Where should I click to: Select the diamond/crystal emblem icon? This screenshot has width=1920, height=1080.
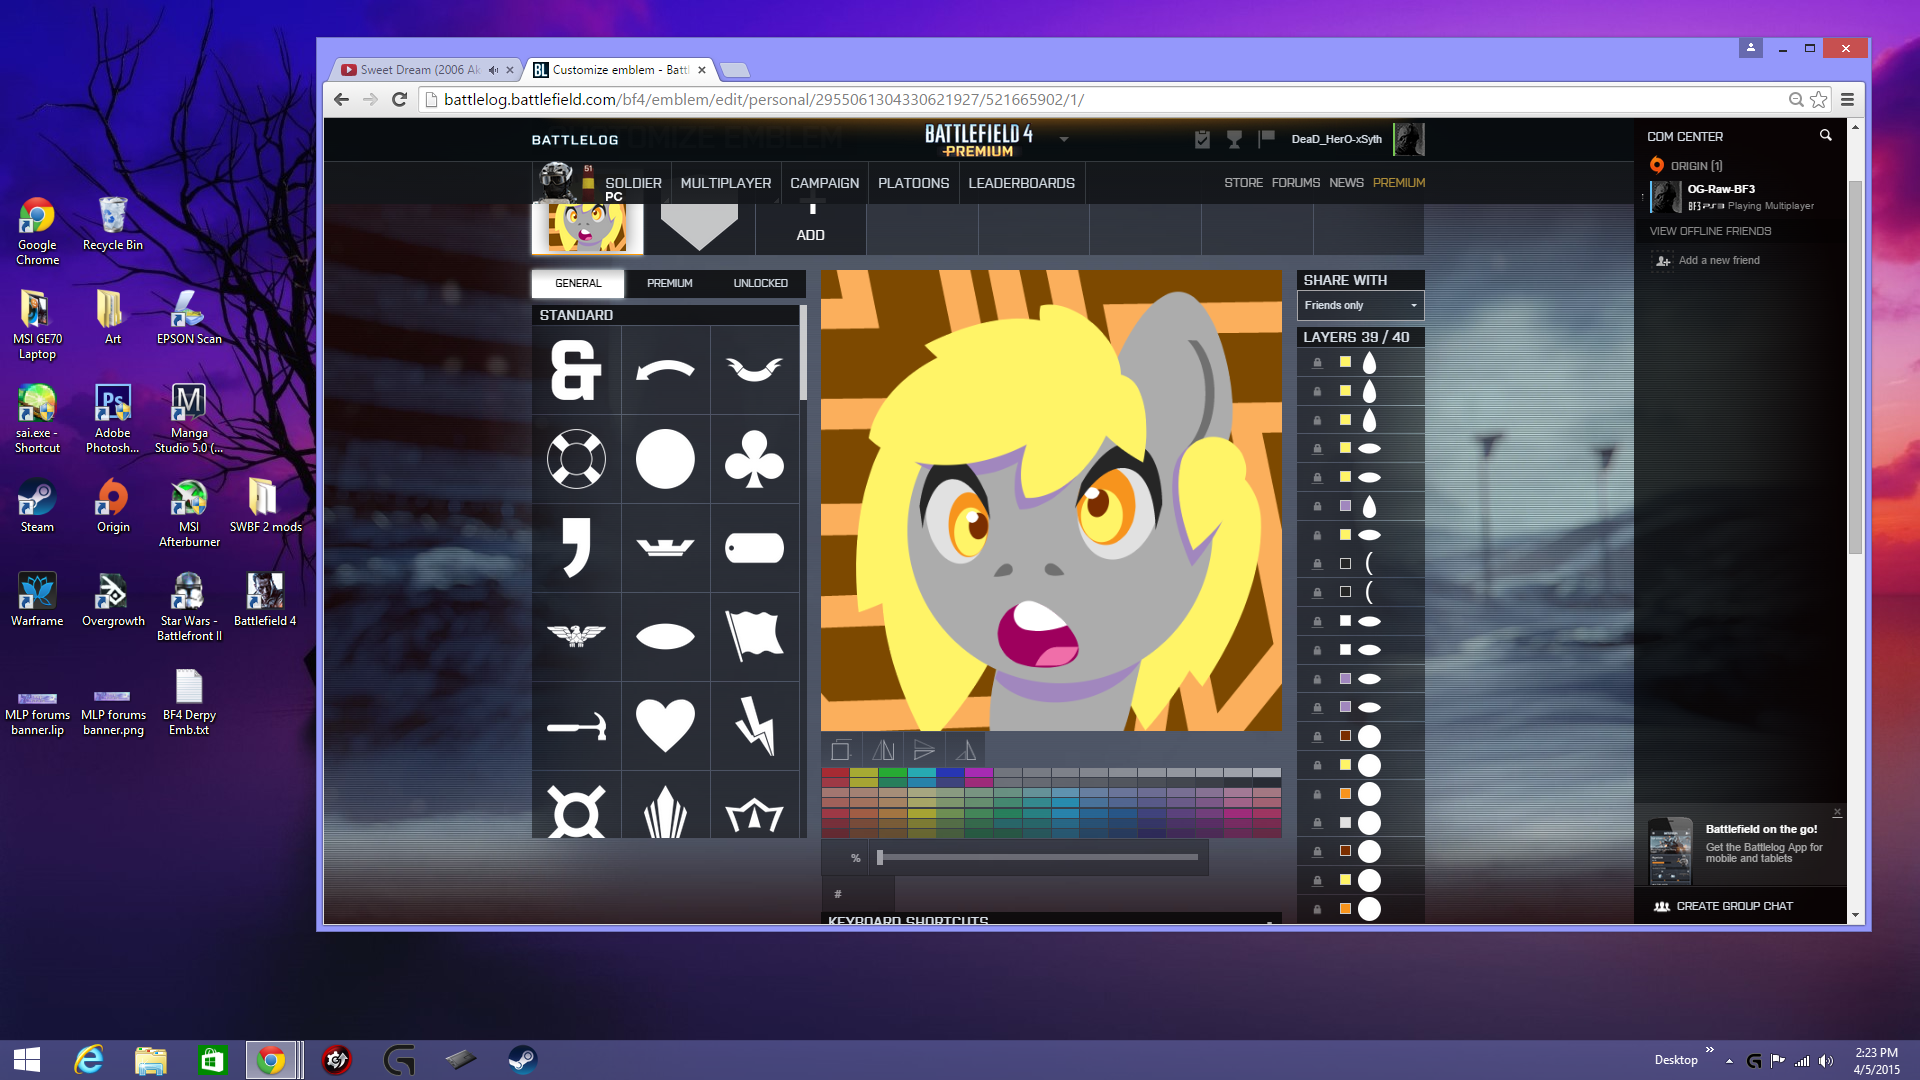click(666, 811)
